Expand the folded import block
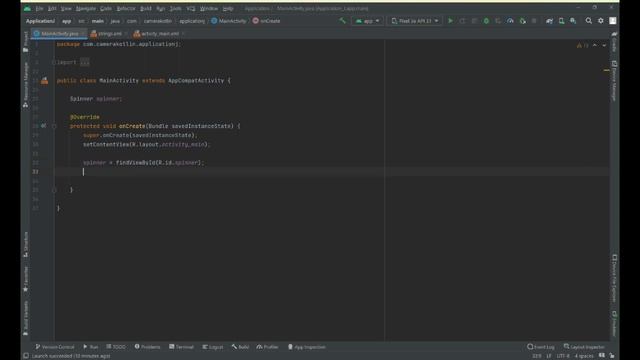 tap(84, 62)
